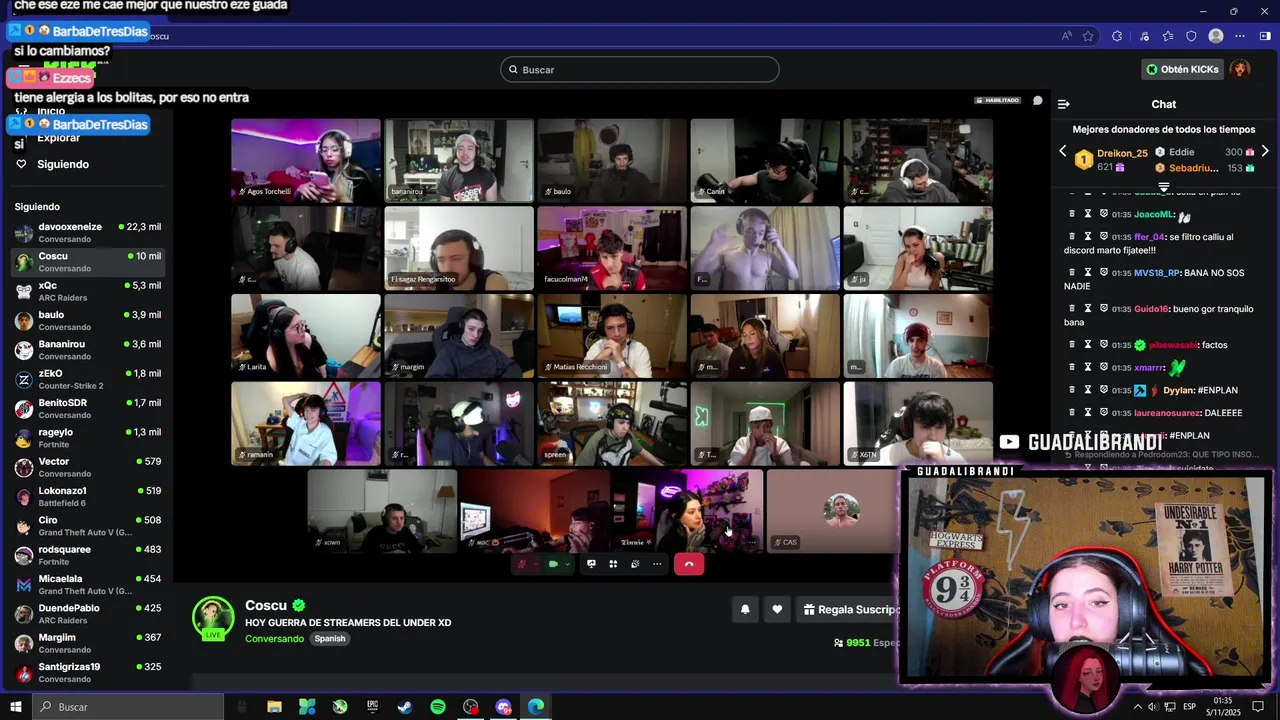Open Windows Start menu
Image resolution: width=1280 pixels, height=720 pixels.
click(16, 707)
